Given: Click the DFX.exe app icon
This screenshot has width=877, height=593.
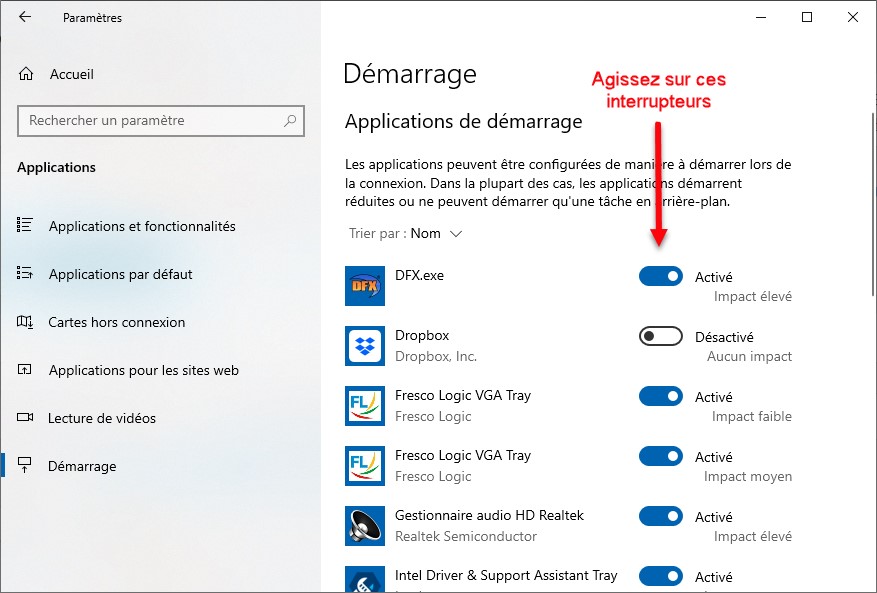Looking at the screenshot, I should coord(364,286).
